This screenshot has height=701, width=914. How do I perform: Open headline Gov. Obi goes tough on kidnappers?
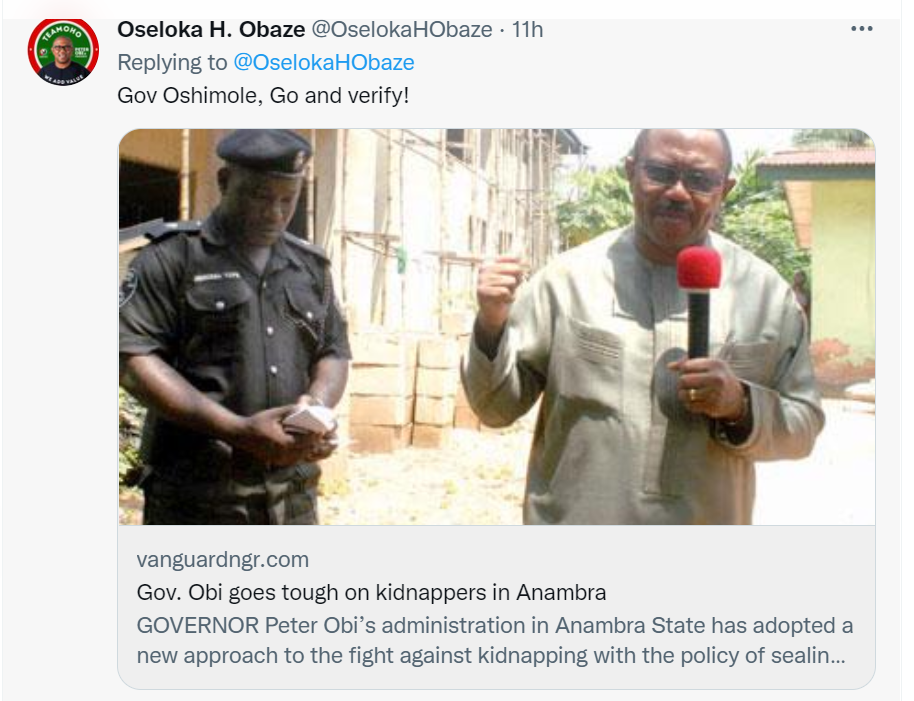(371, 593)
